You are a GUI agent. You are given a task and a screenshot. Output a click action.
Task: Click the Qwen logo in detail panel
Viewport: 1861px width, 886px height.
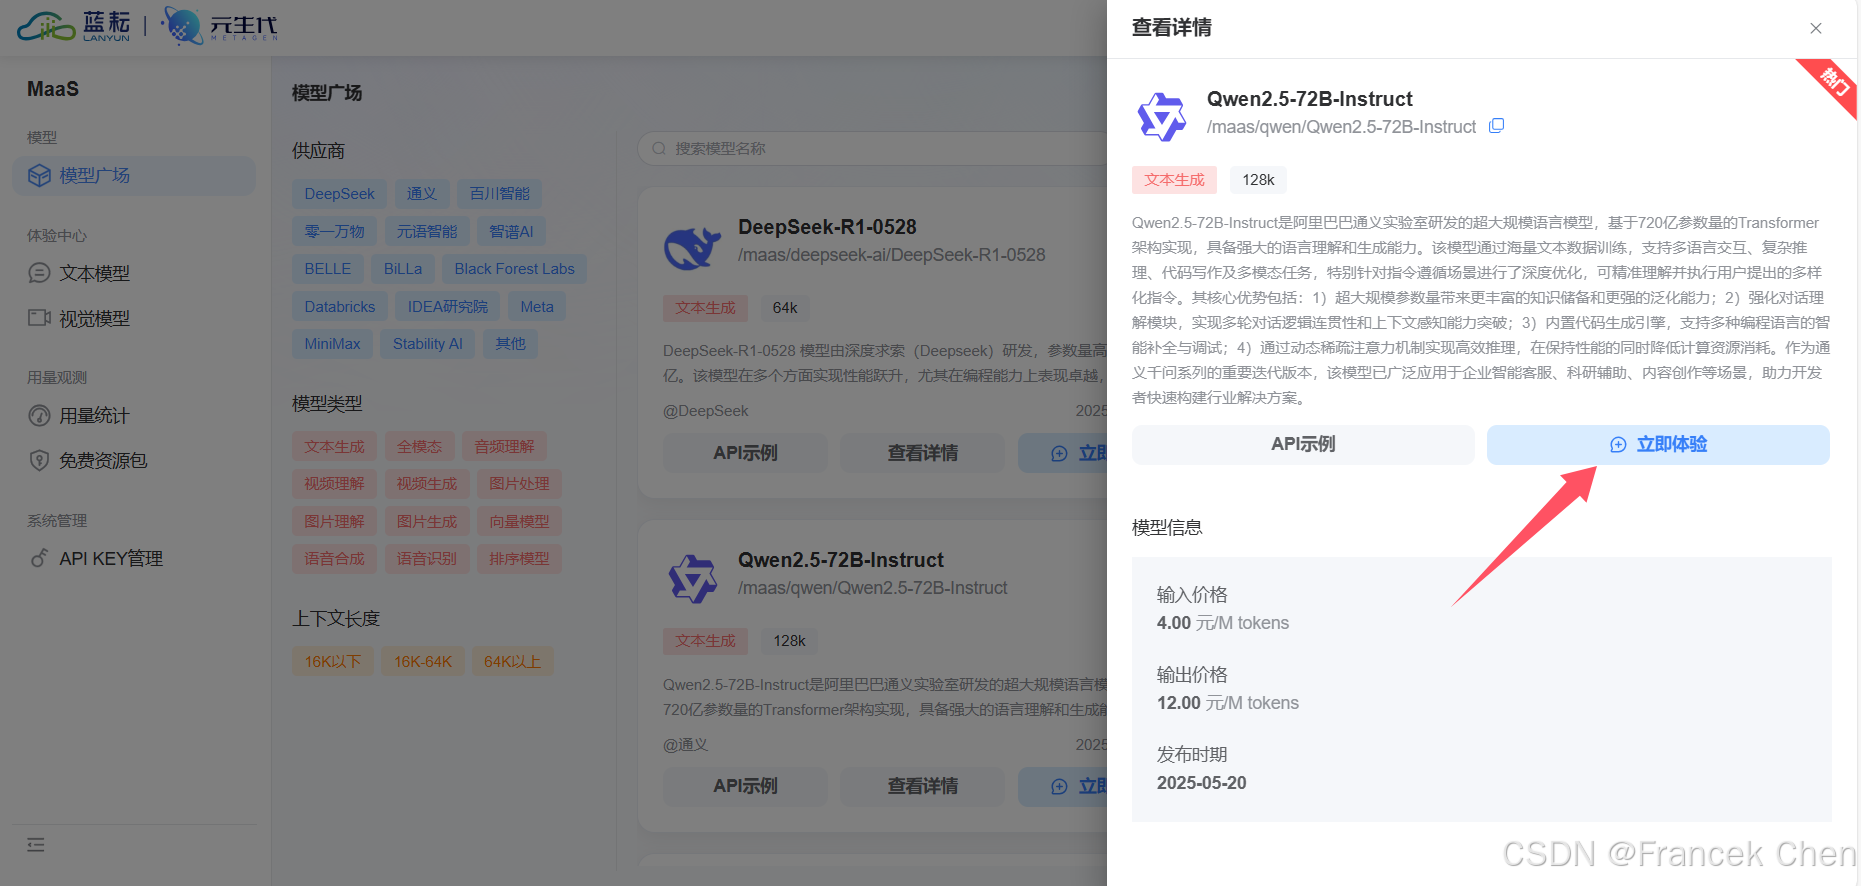pyautogui.click(x=1161, y=116)
